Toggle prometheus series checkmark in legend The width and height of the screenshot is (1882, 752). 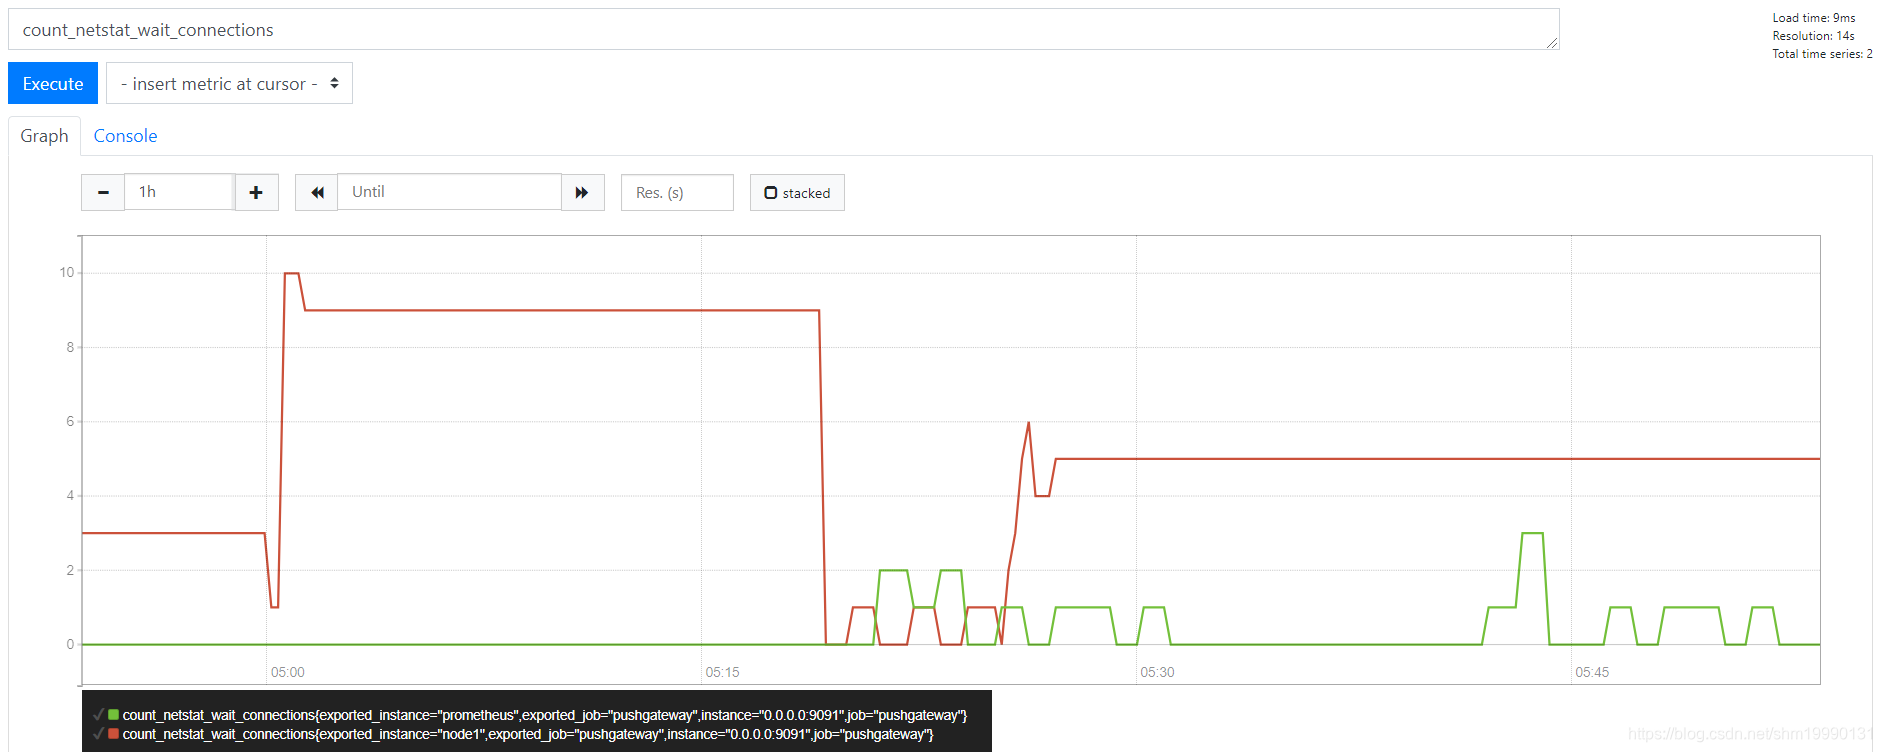pyautogui.click(x=98, y=715)
